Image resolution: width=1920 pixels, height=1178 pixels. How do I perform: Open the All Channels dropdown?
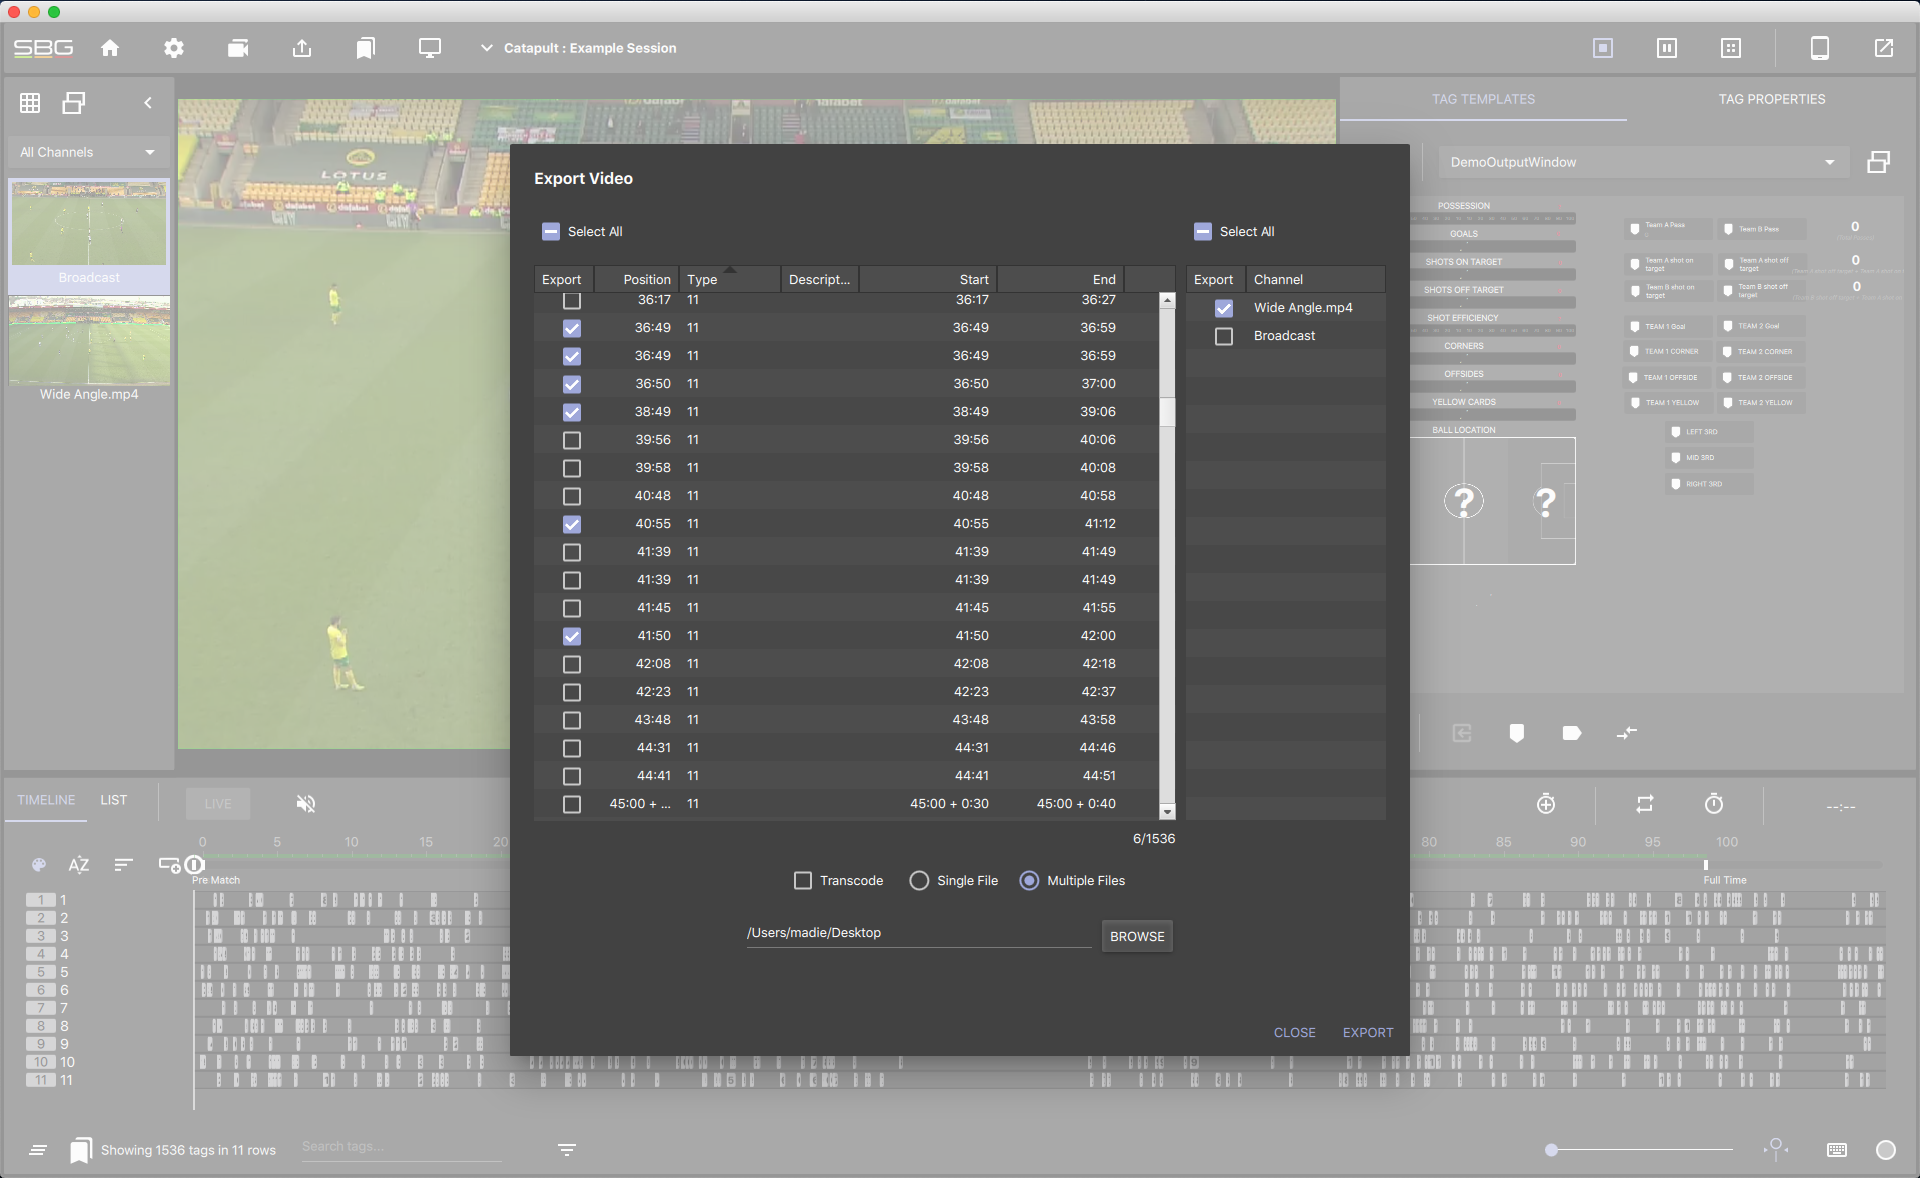[x=88, y=152]
